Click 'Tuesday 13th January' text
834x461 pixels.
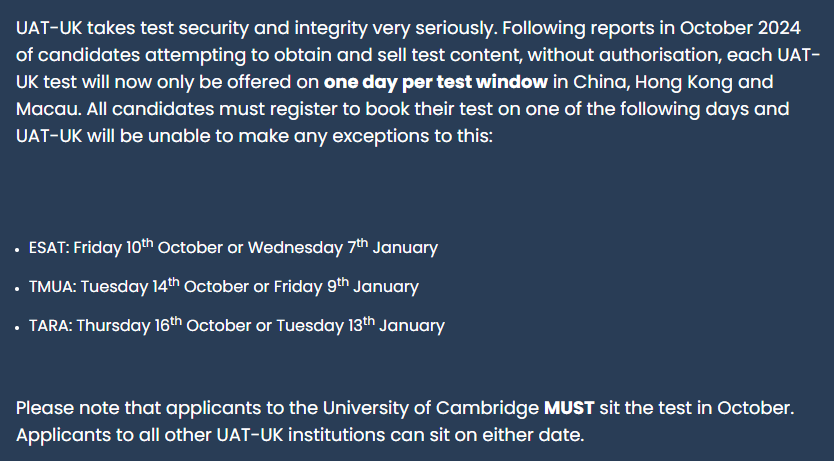361,325
